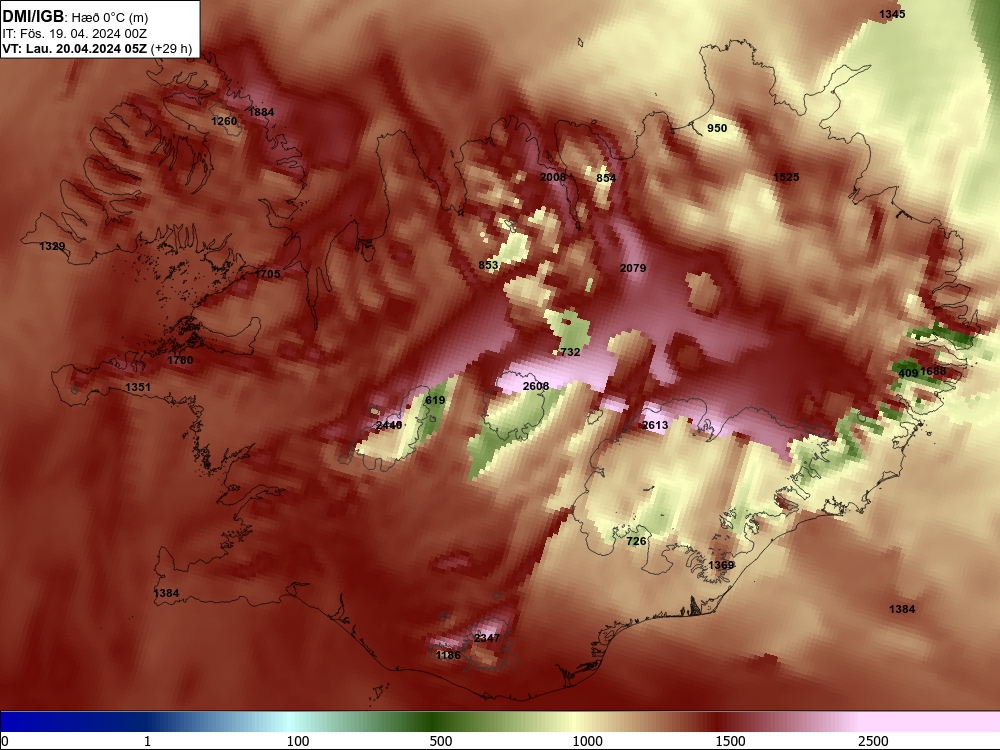Screen dimensions: 1000x750
Task: Click the map value 853
Action: (488, 265)
